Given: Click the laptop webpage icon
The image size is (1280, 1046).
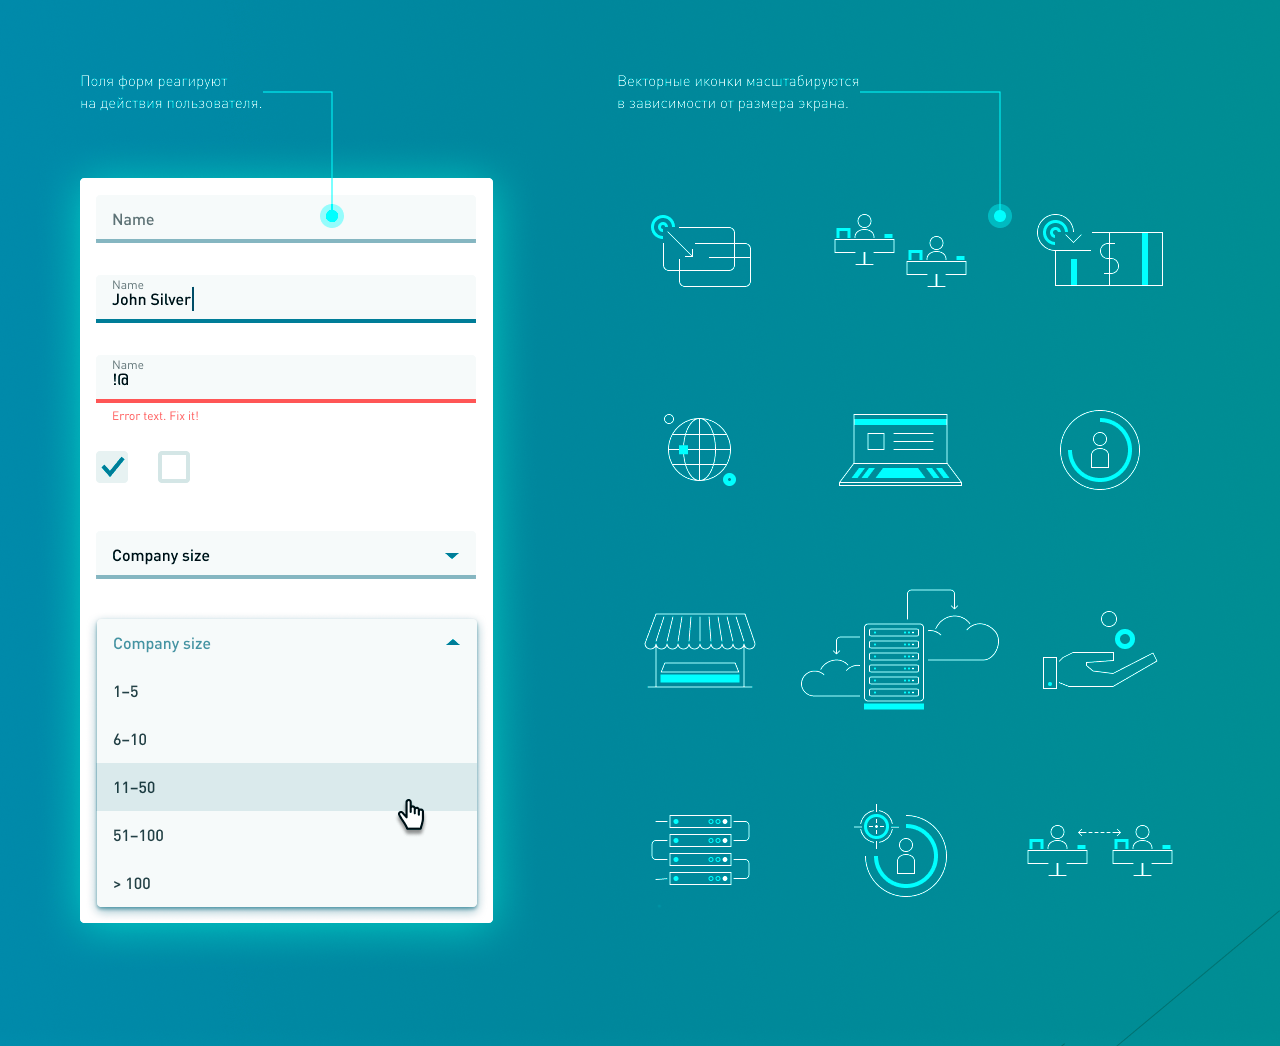Looking at the screenshot, I should [x=900, y=450].
